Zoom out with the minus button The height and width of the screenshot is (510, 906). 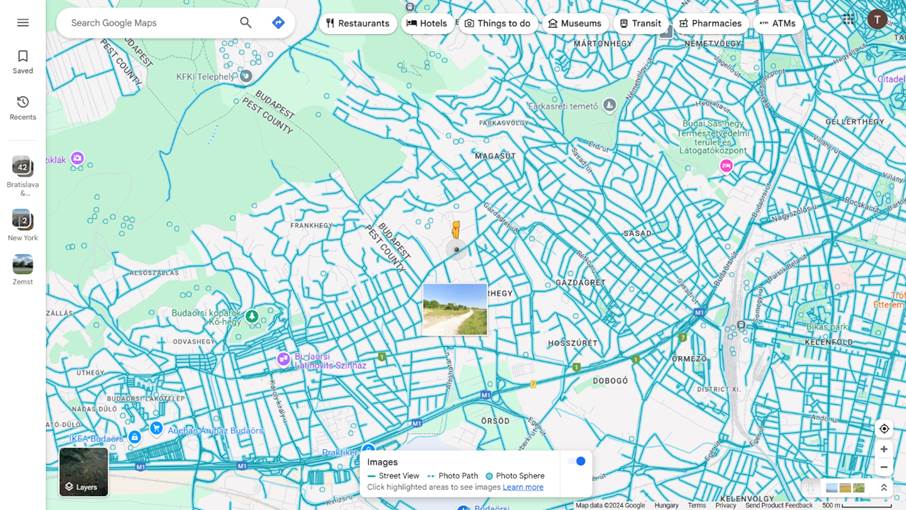(x=884, y=467)
